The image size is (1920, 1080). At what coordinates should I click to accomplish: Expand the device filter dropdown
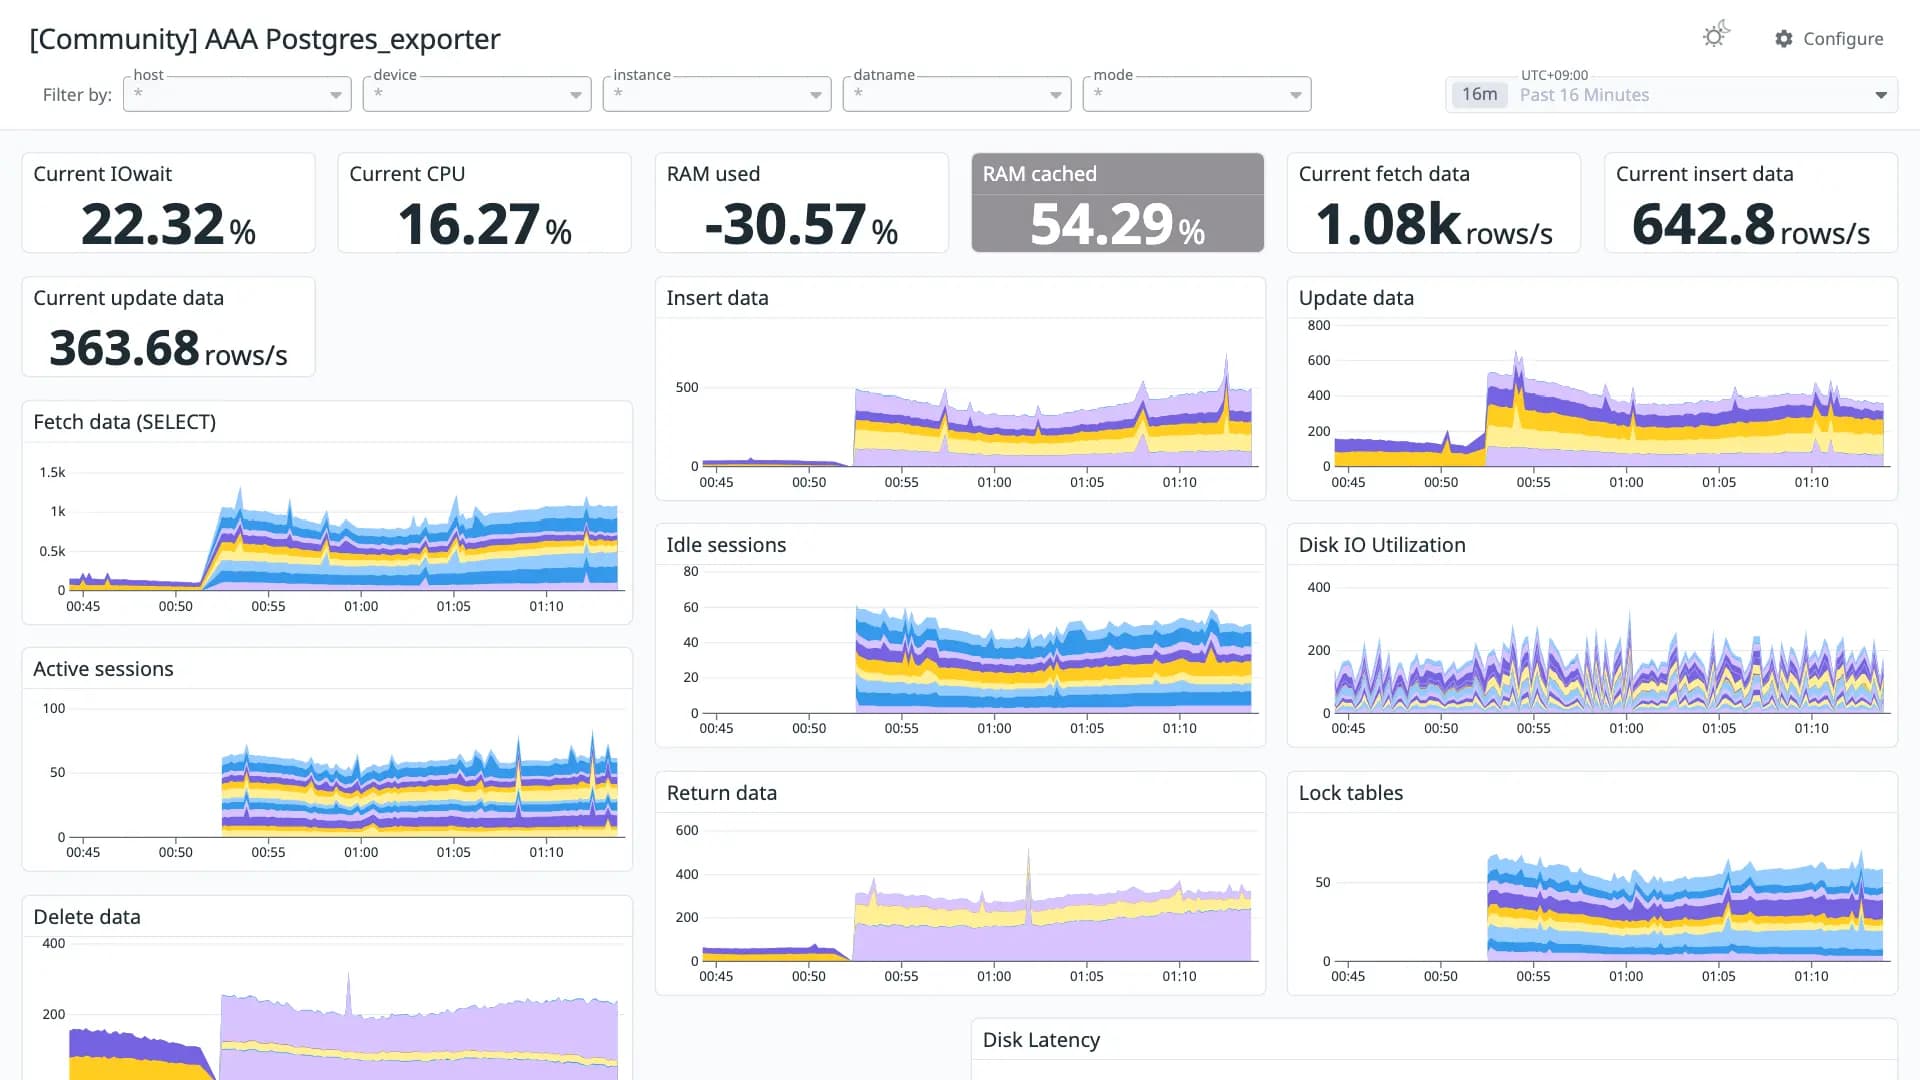click(477, 94)
